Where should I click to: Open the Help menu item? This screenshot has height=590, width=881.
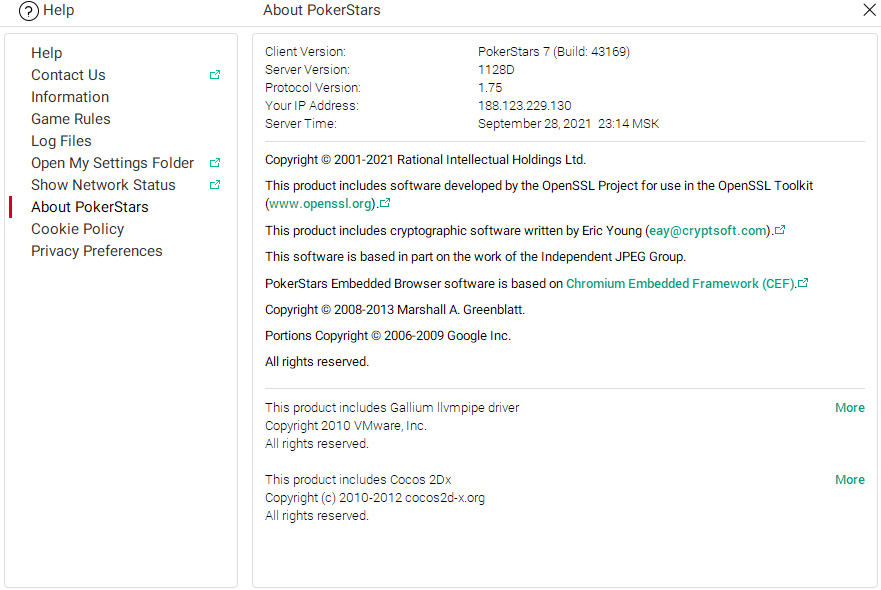click(46, 53)
